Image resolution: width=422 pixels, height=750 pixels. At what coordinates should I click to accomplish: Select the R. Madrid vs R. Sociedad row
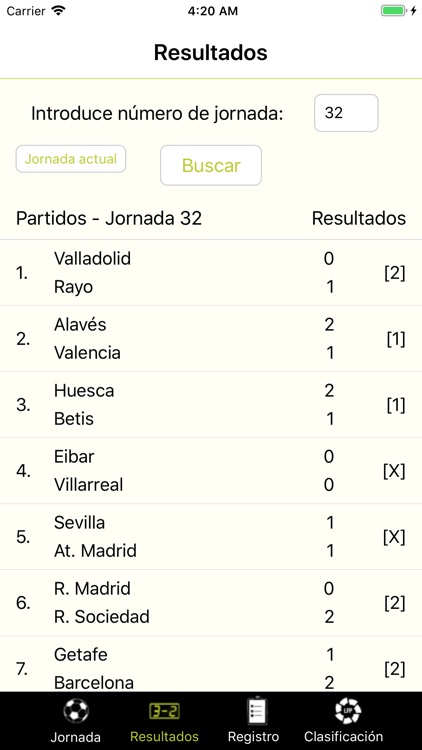tap(211, 603)
